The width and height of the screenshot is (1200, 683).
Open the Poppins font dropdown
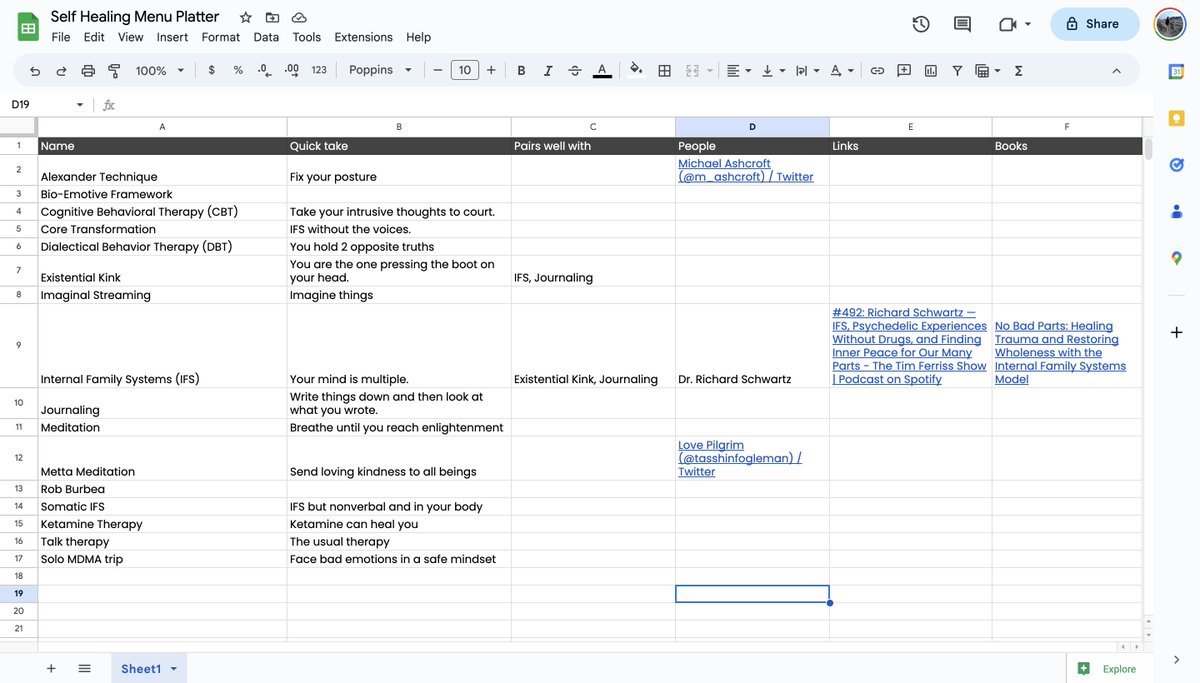(381, 70)
